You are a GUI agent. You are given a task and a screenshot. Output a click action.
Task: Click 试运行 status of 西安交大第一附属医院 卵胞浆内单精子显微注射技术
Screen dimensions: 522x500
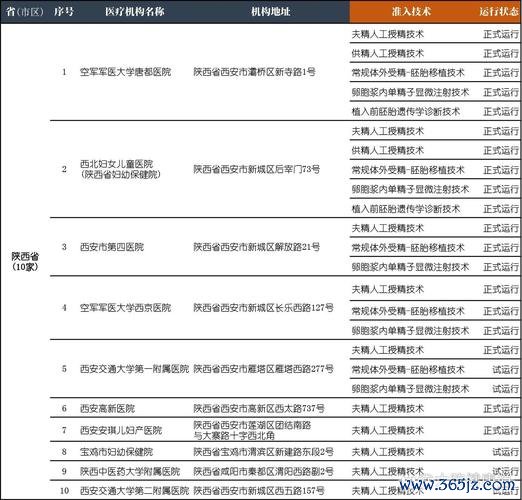[x=506, y=389]
